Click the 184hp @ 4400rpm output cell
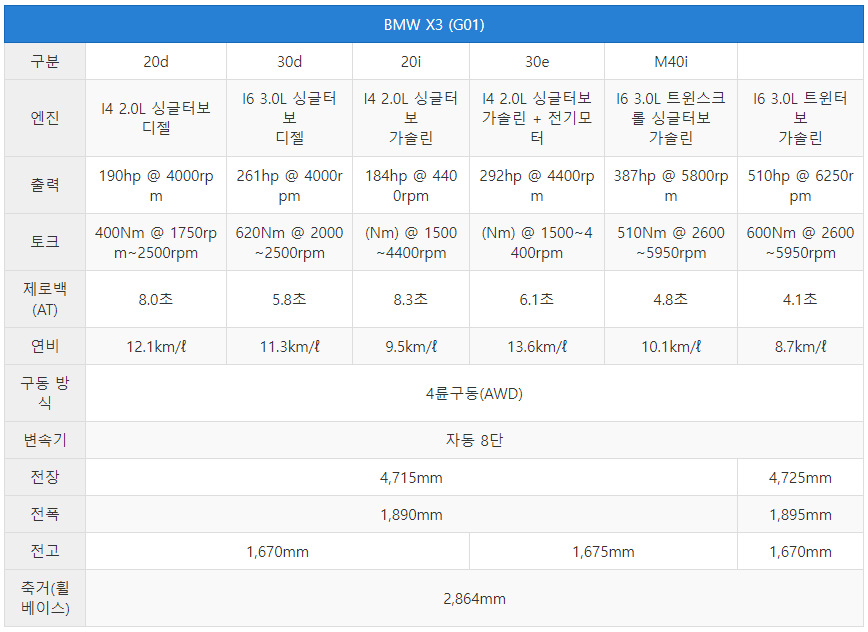Viewport: 868px width, 632px height. point(411,185)
